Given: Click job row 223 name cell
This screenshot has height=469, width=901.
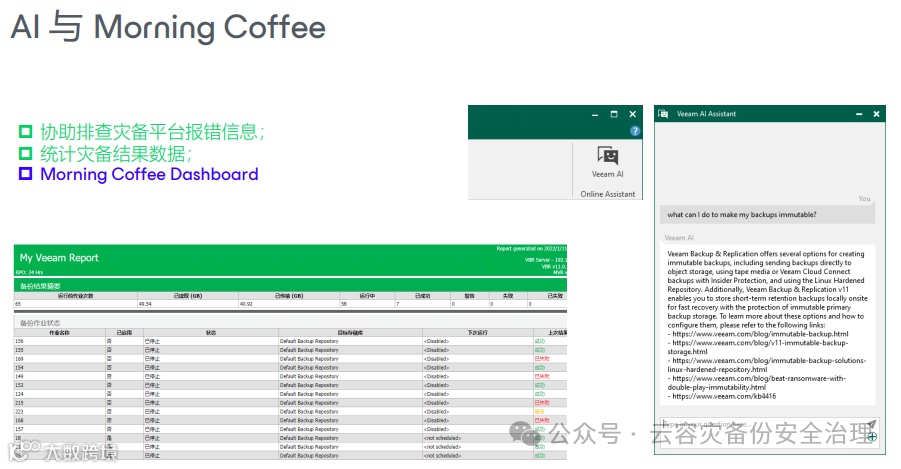Looking at the screenshot, I should point(60,412).
